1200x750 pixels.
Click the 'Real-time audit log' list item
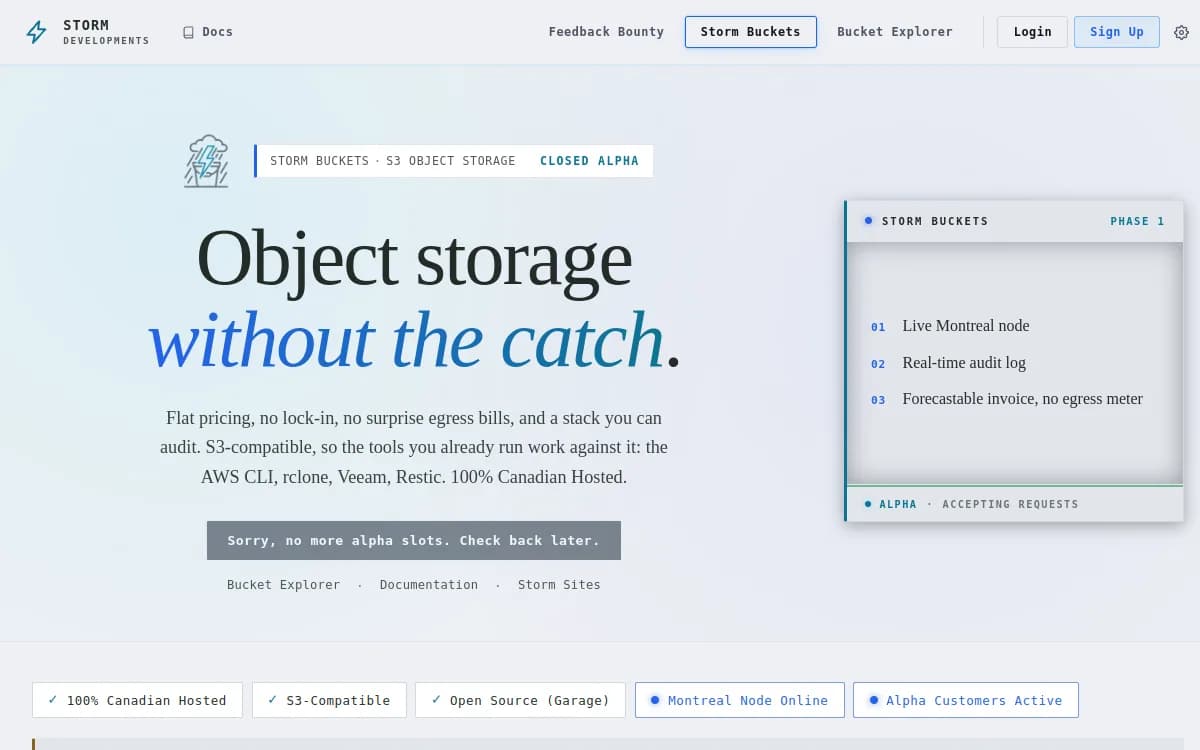[964, 363]
